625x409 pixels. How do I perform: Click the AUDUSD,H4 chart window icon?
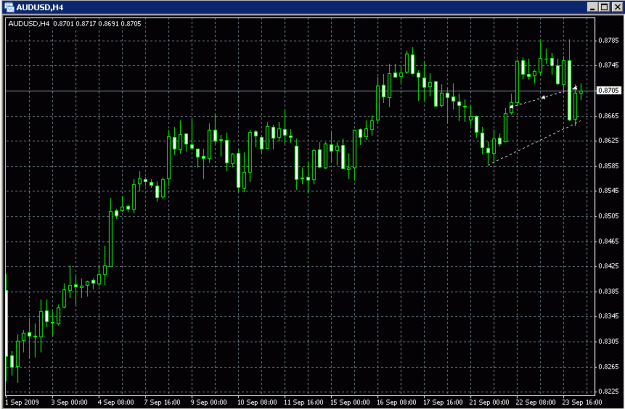pos(9,7)
